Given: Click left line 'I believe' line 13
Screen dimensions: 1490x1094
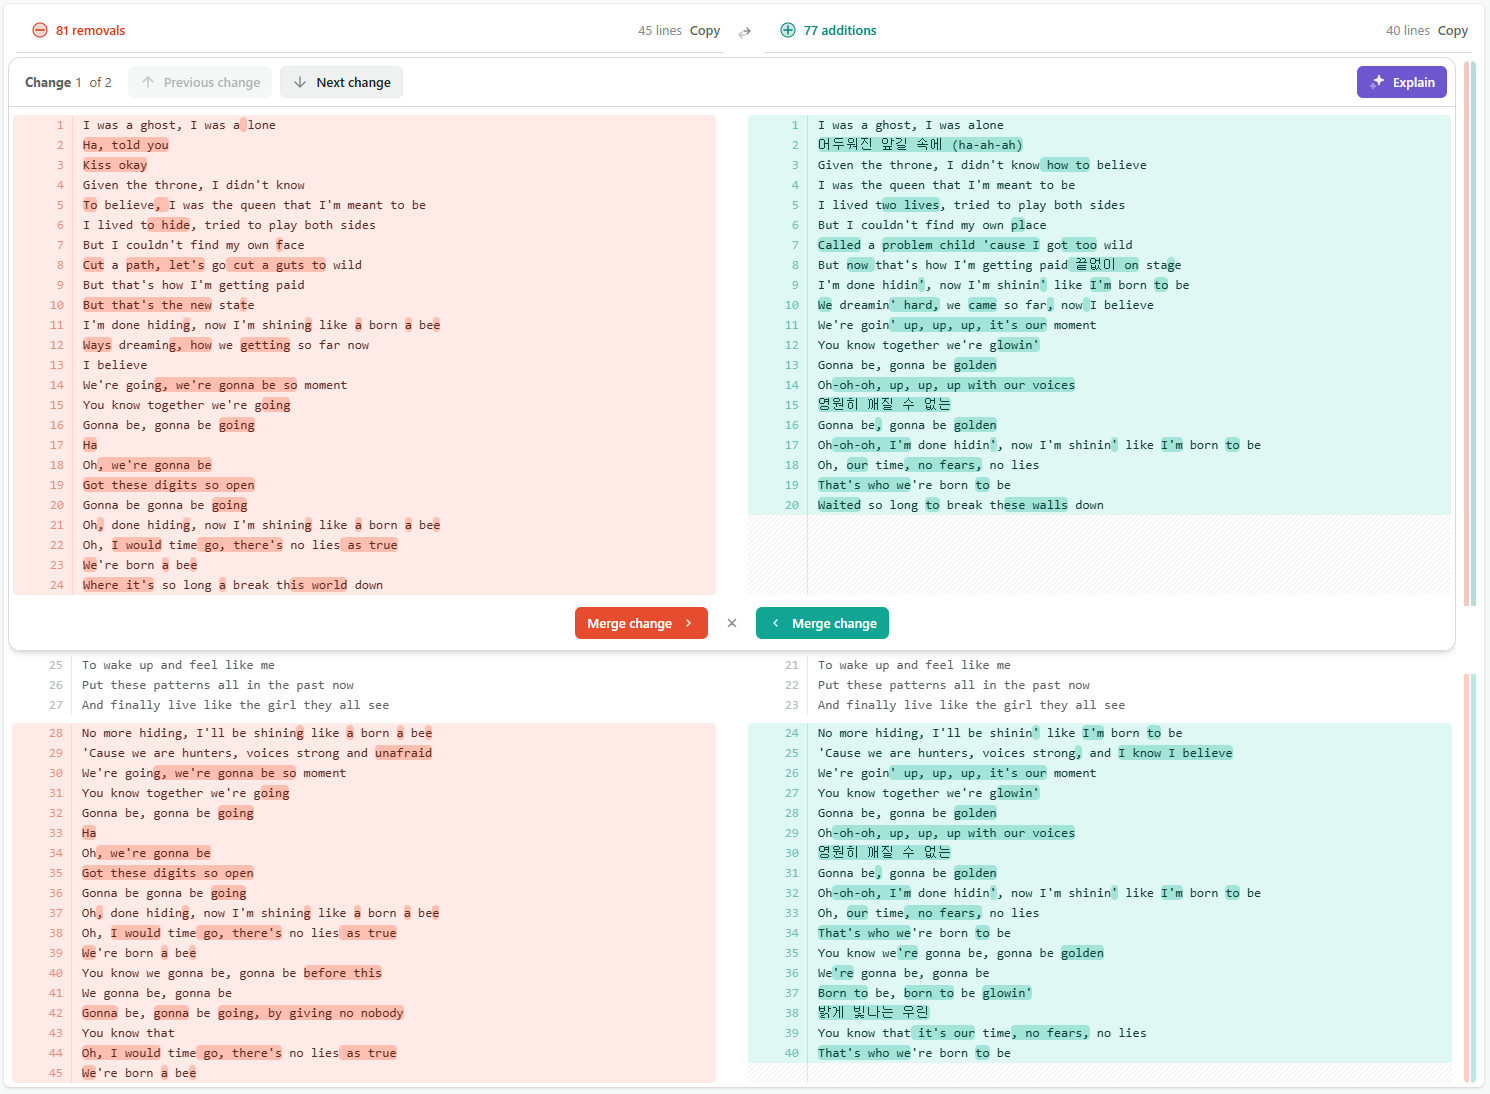Looking at the screenshot, I should point(114,365).
